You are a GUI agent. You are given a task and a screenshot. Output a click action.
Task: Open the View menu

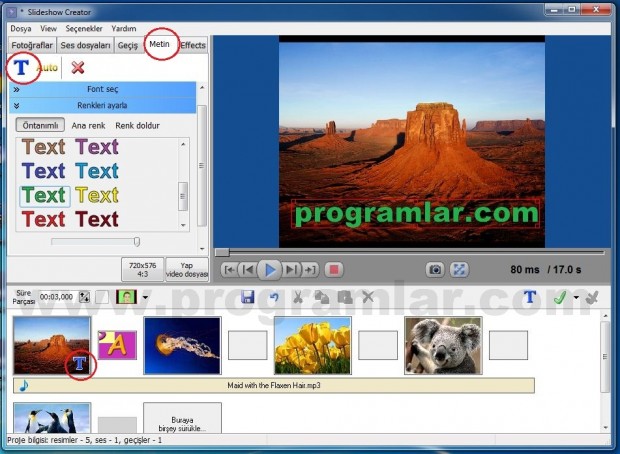tap(48, 28)
